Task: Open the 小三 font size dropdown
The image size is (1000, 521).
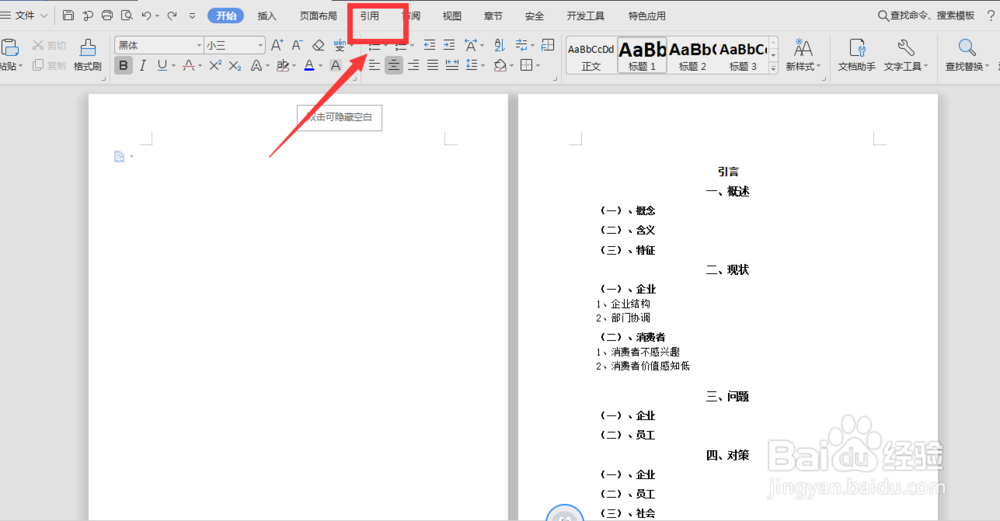Action: [260, 45]
